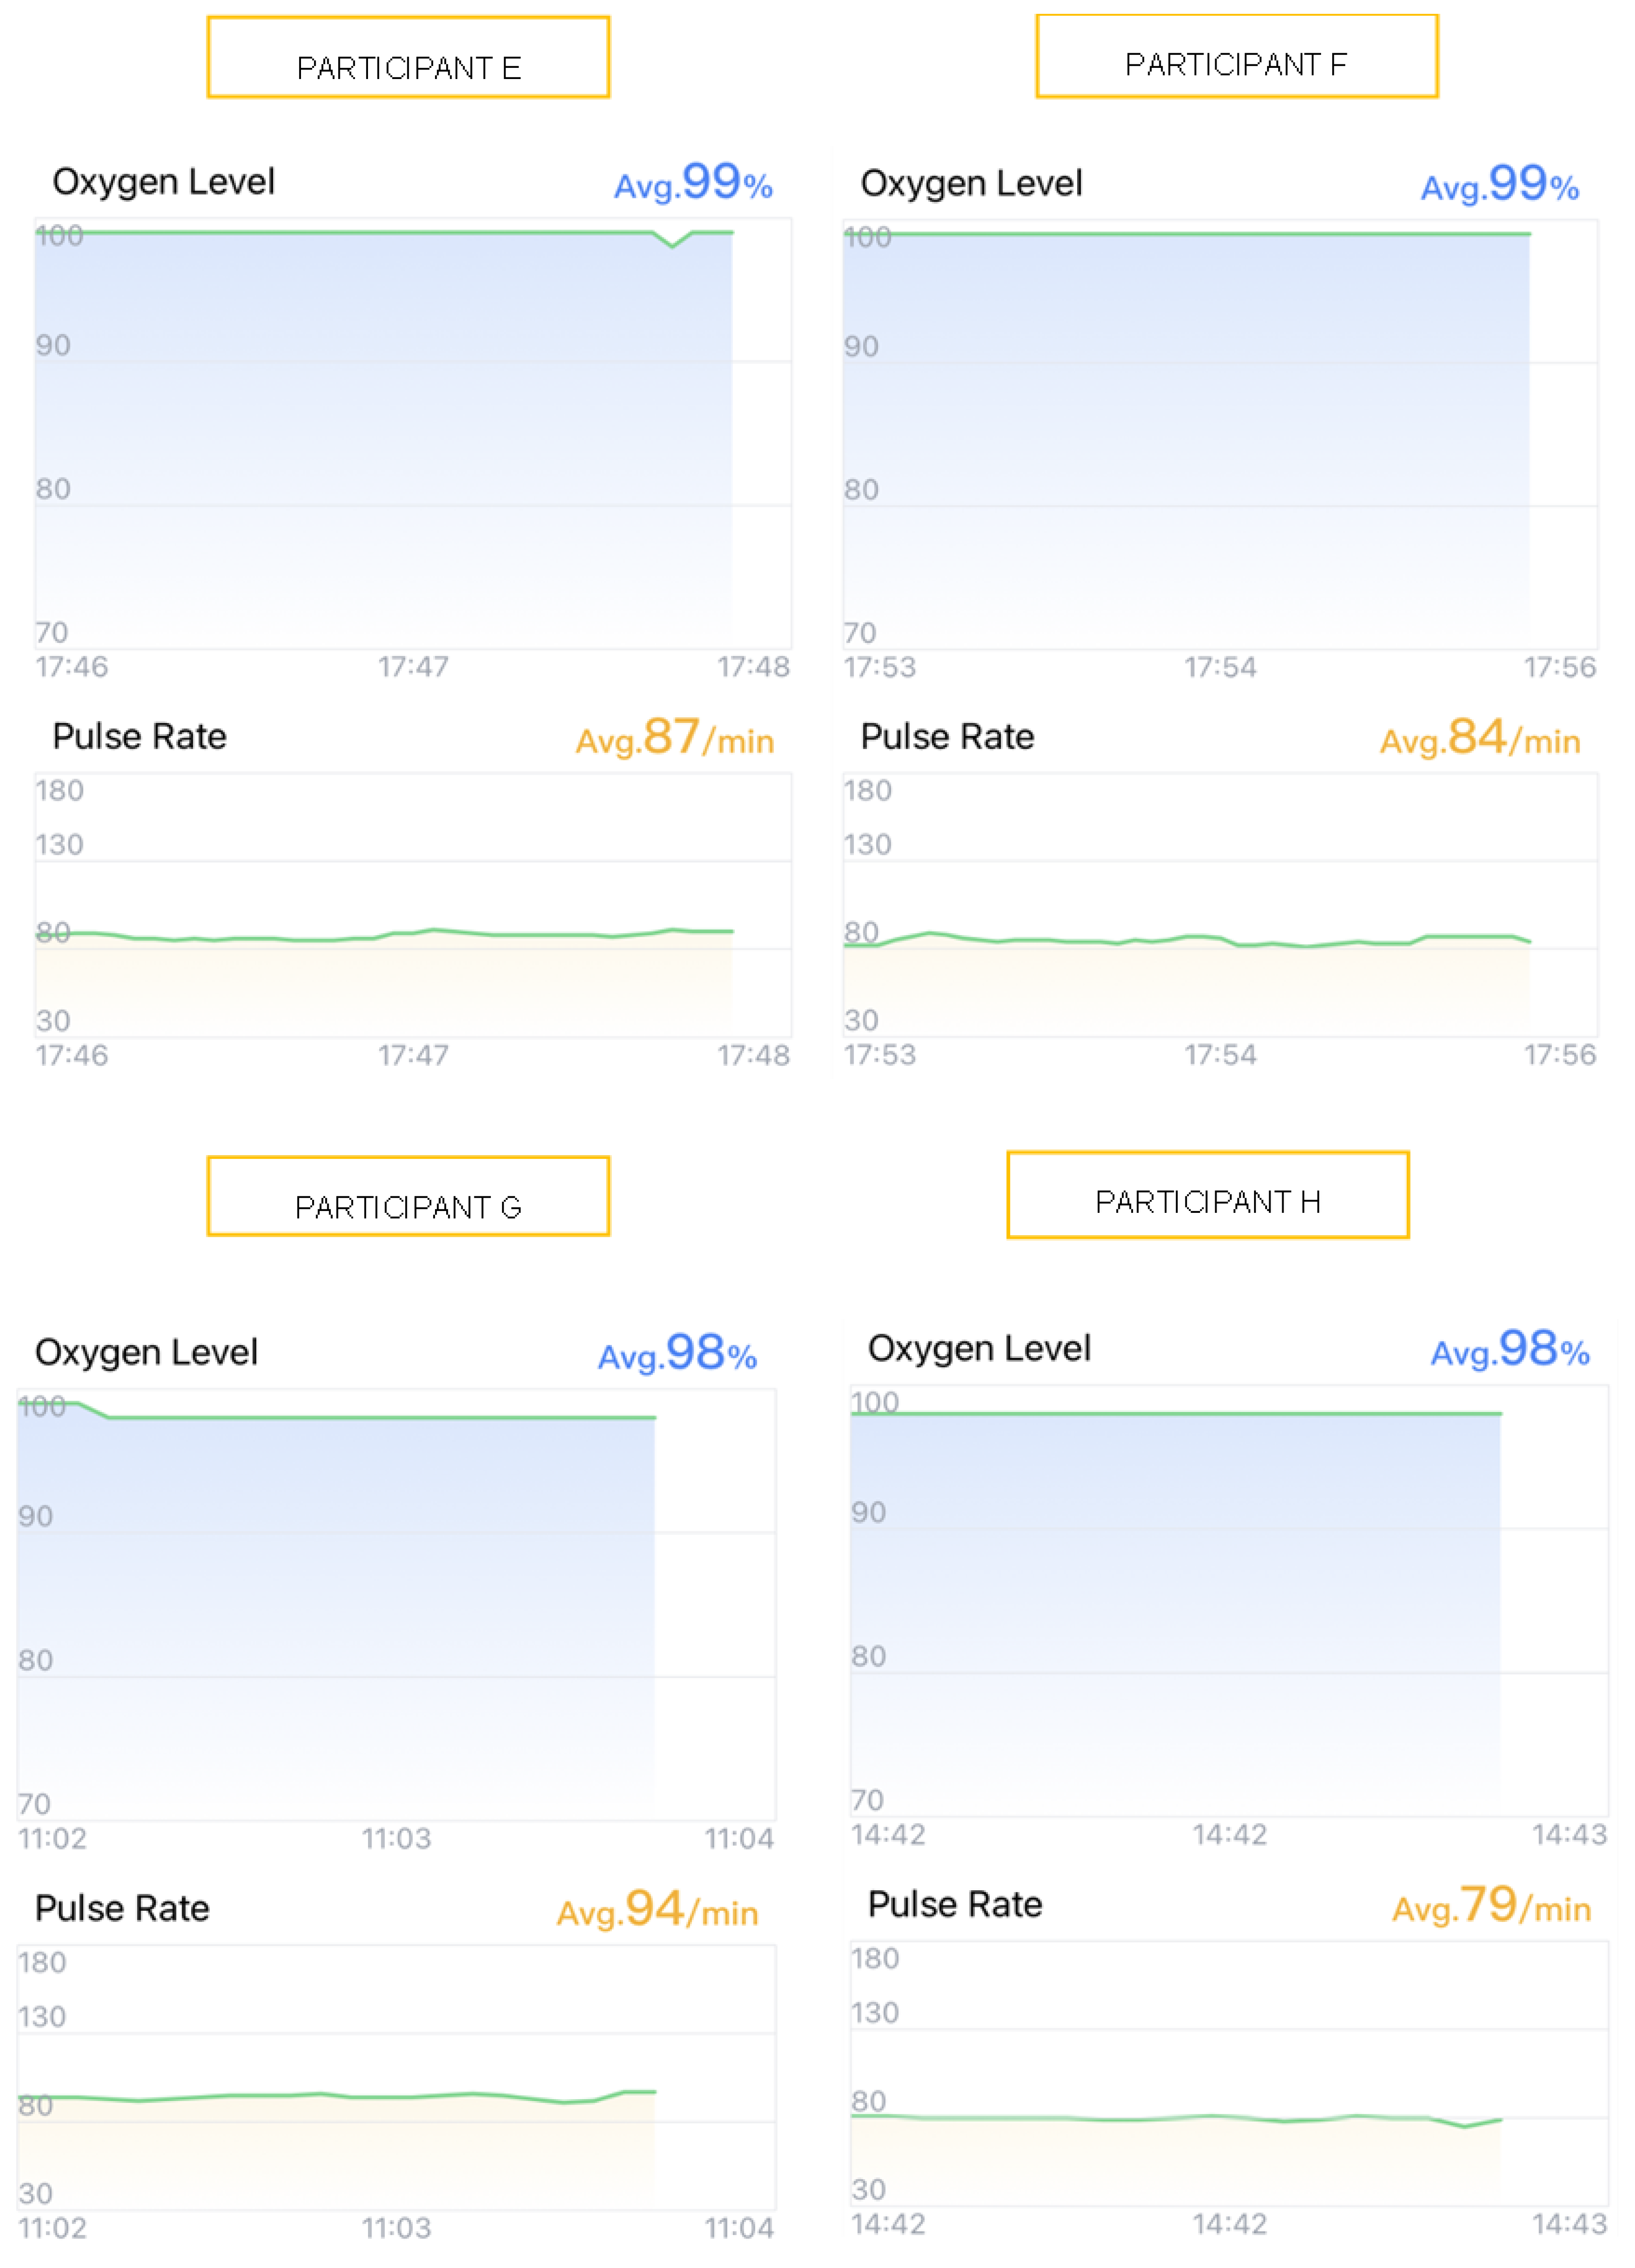The image size is (1635, 2268).
Task: Click the 17:56 label under Participant F's pulse chart
Action: pos(1559,1055)
